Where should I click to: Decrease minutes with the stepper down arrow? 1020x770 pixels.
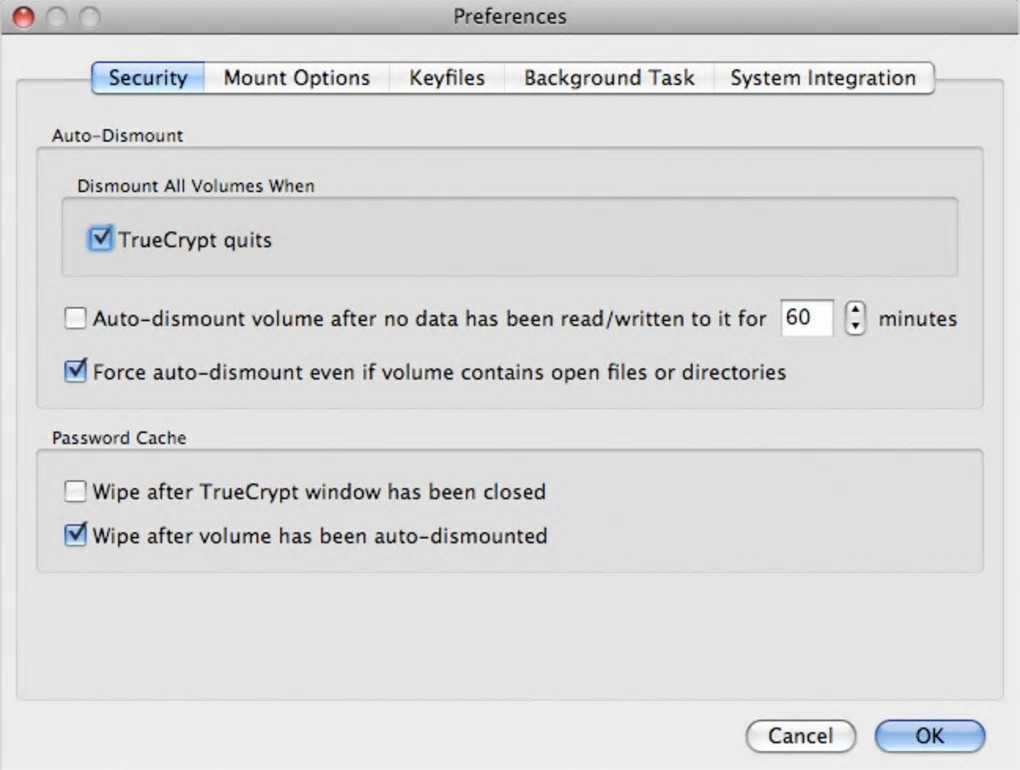(x=855, y=327)
